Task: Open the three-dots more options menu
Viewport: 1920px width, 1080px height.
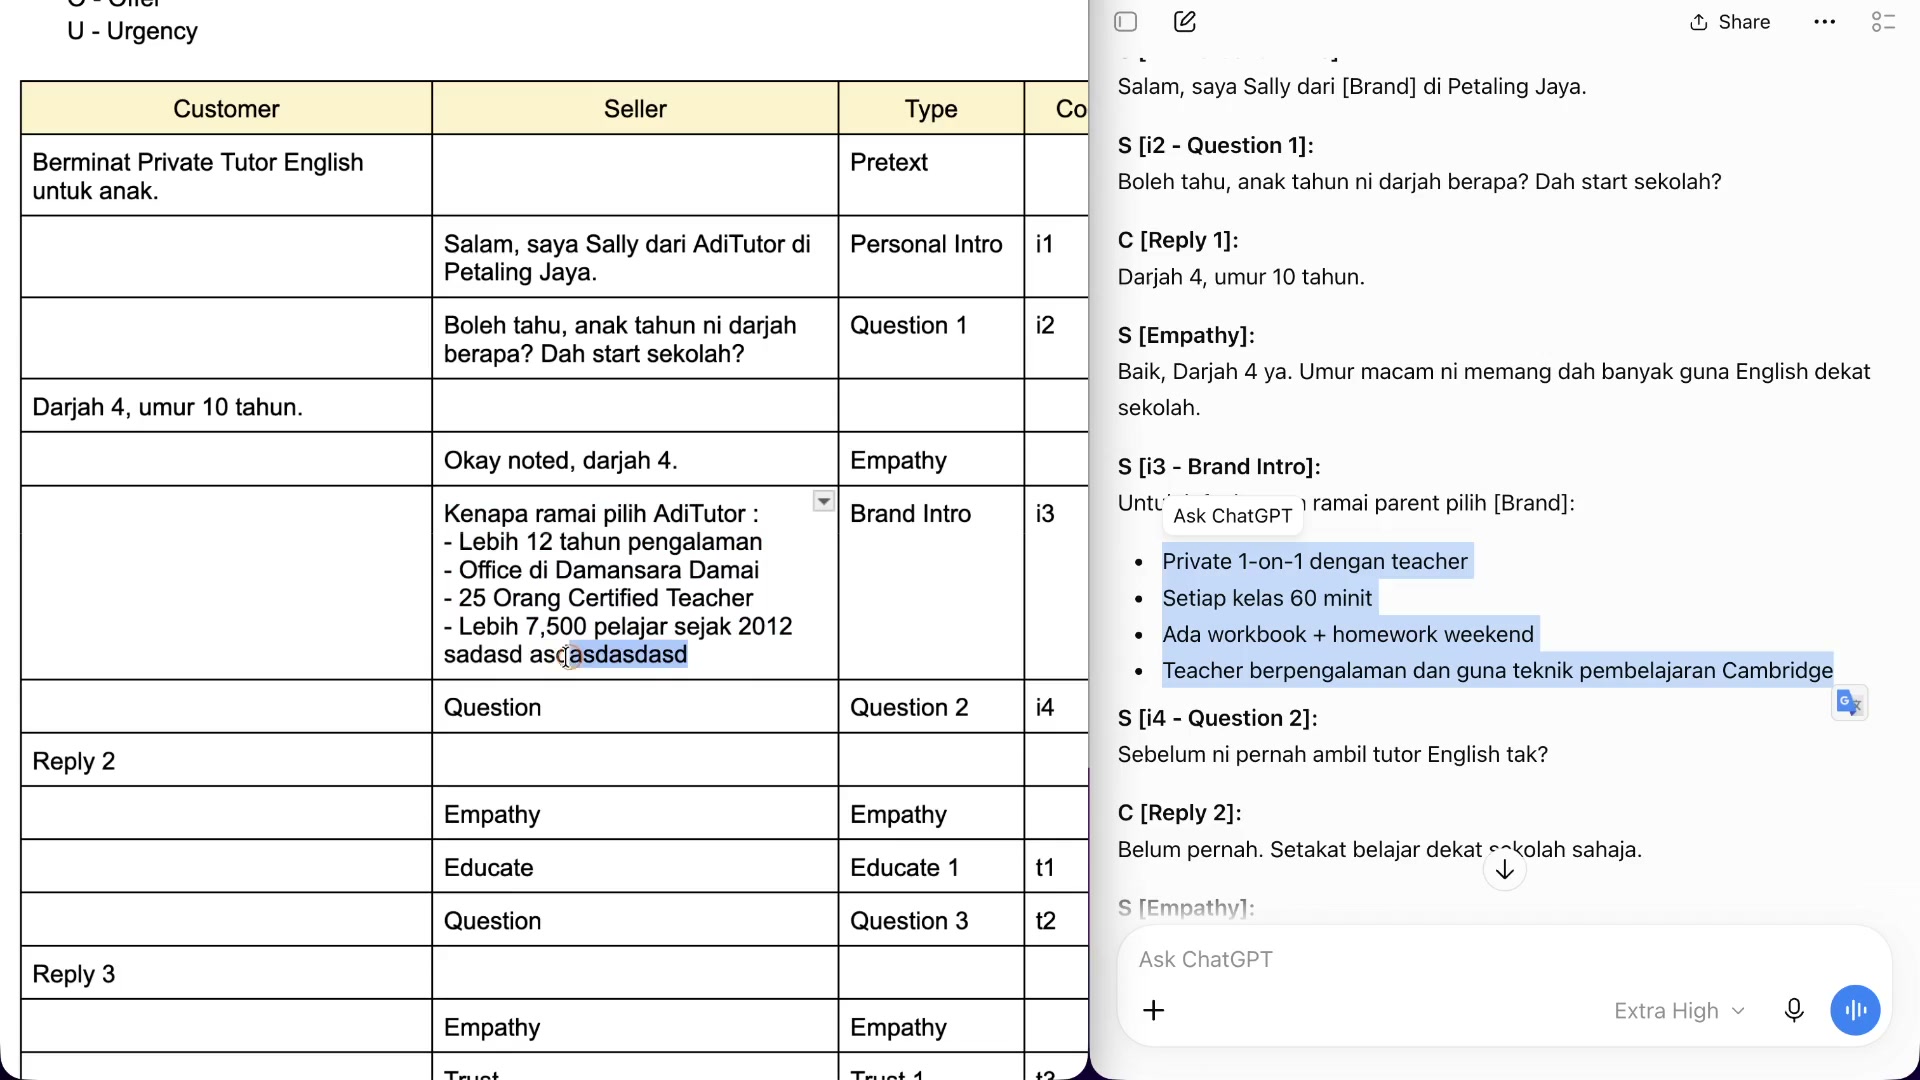Action: [x=1825, y=22]
